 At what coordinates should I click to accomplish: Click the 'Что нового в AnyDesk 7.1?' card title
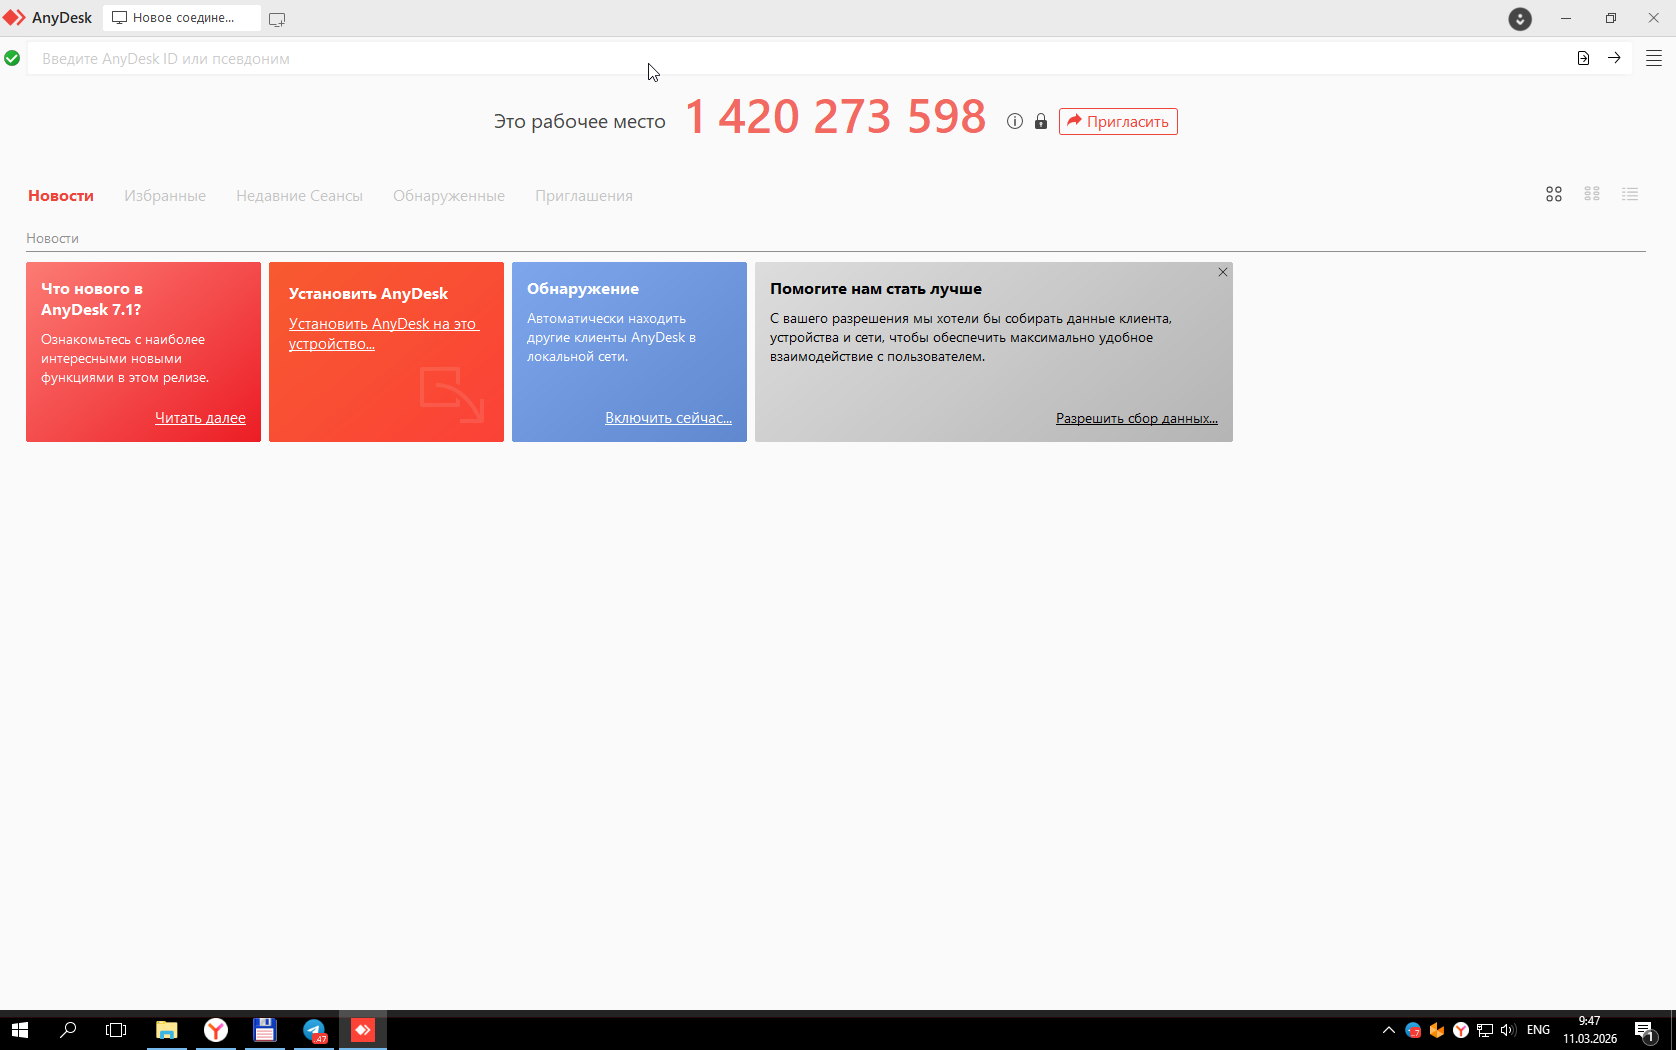[x=92, y=299]
